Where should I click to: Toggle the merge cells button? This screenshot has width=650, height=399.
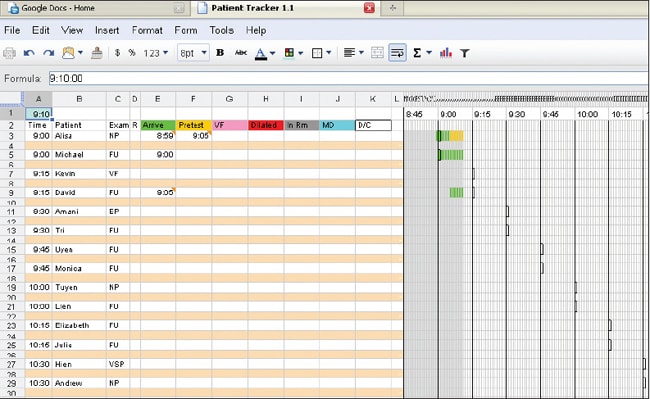[377, 53]
